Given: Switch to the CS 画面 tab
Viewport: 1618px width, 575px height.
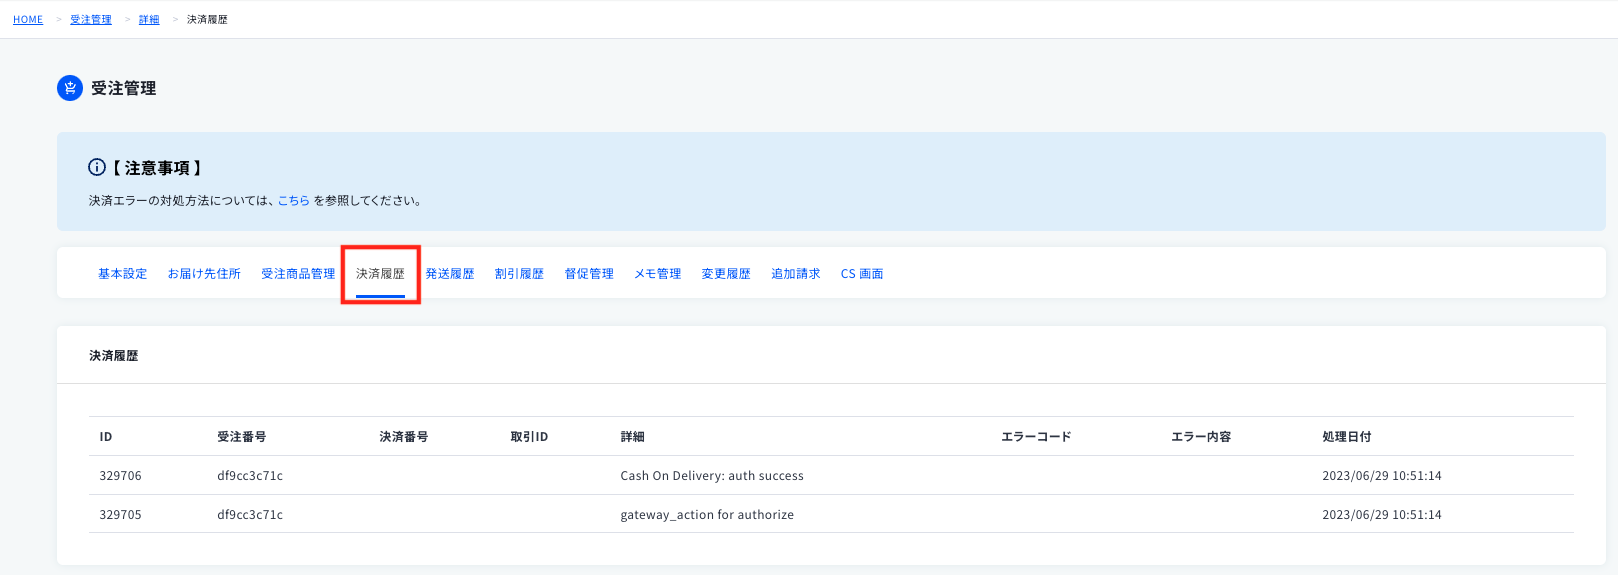Looking at the screenshot, I should (862, 274).
